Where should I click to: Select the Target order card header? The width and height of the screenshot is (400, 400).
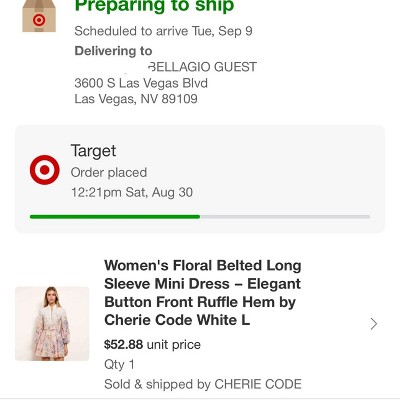pos(200,179)
